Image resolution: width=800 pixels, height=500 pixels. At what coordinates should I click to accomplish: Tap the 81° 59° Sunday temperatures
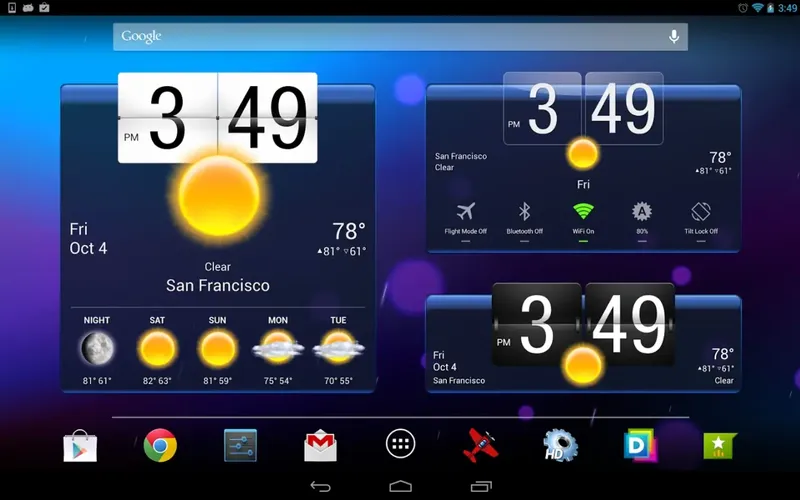pyautogui.click(x=217, y=381)
